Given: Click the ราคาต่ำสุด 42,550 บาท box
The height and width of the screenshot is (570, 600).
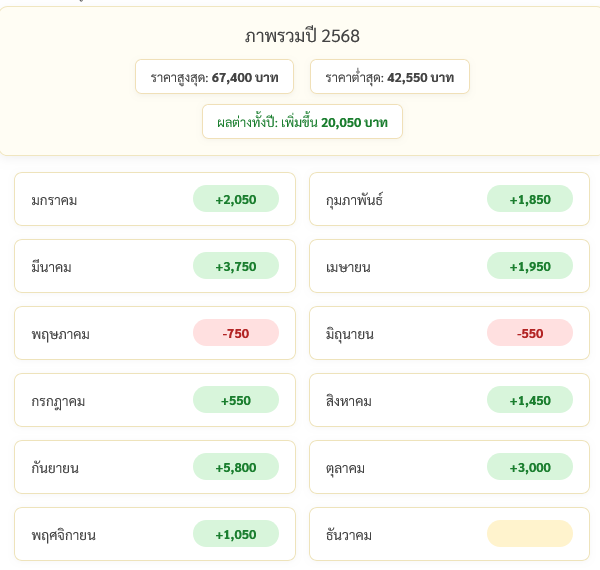Looking at the screenshot, I should [x=389, y=77].
